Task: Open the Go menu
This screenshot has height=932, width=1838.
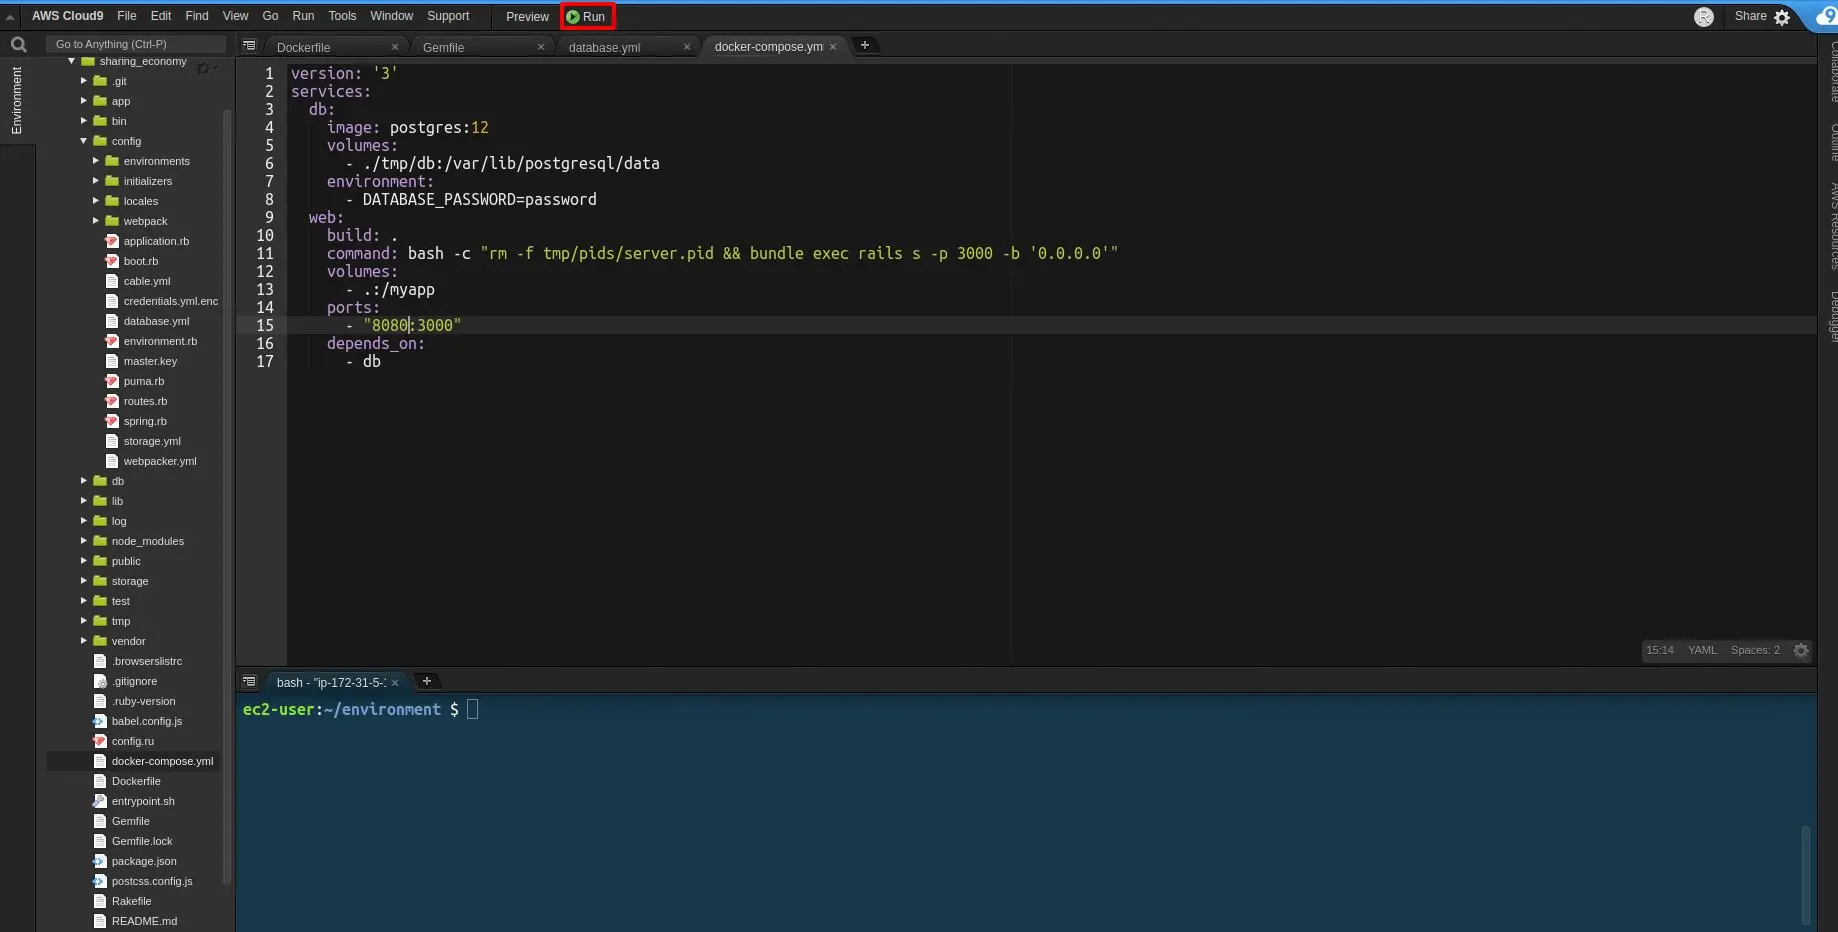Action: (x=270, y=16)
